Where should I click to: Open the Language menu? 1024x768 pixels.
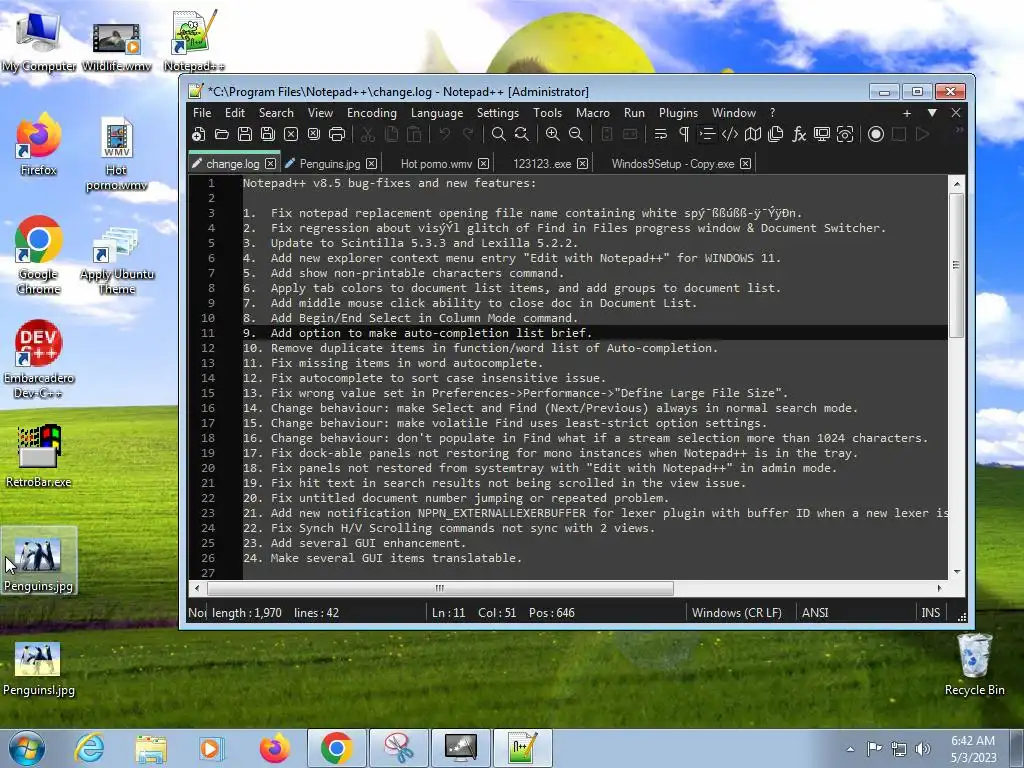(437, 113)
